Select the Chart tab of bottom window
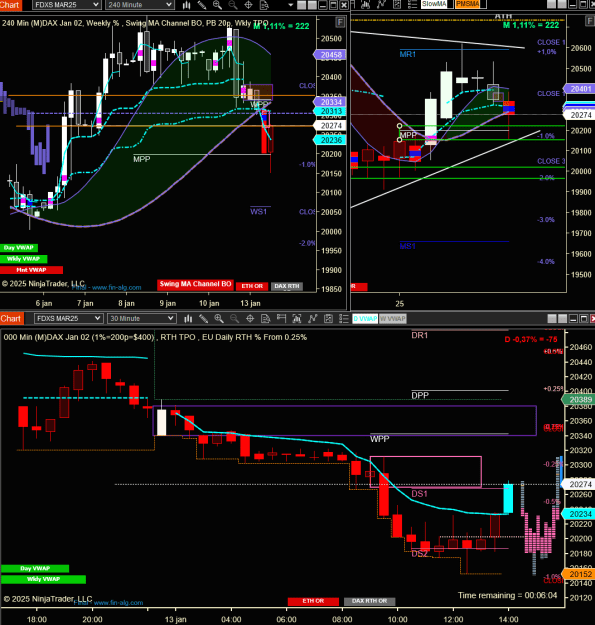This screenshot has height=625, width=595. click(x=11, y=318)
